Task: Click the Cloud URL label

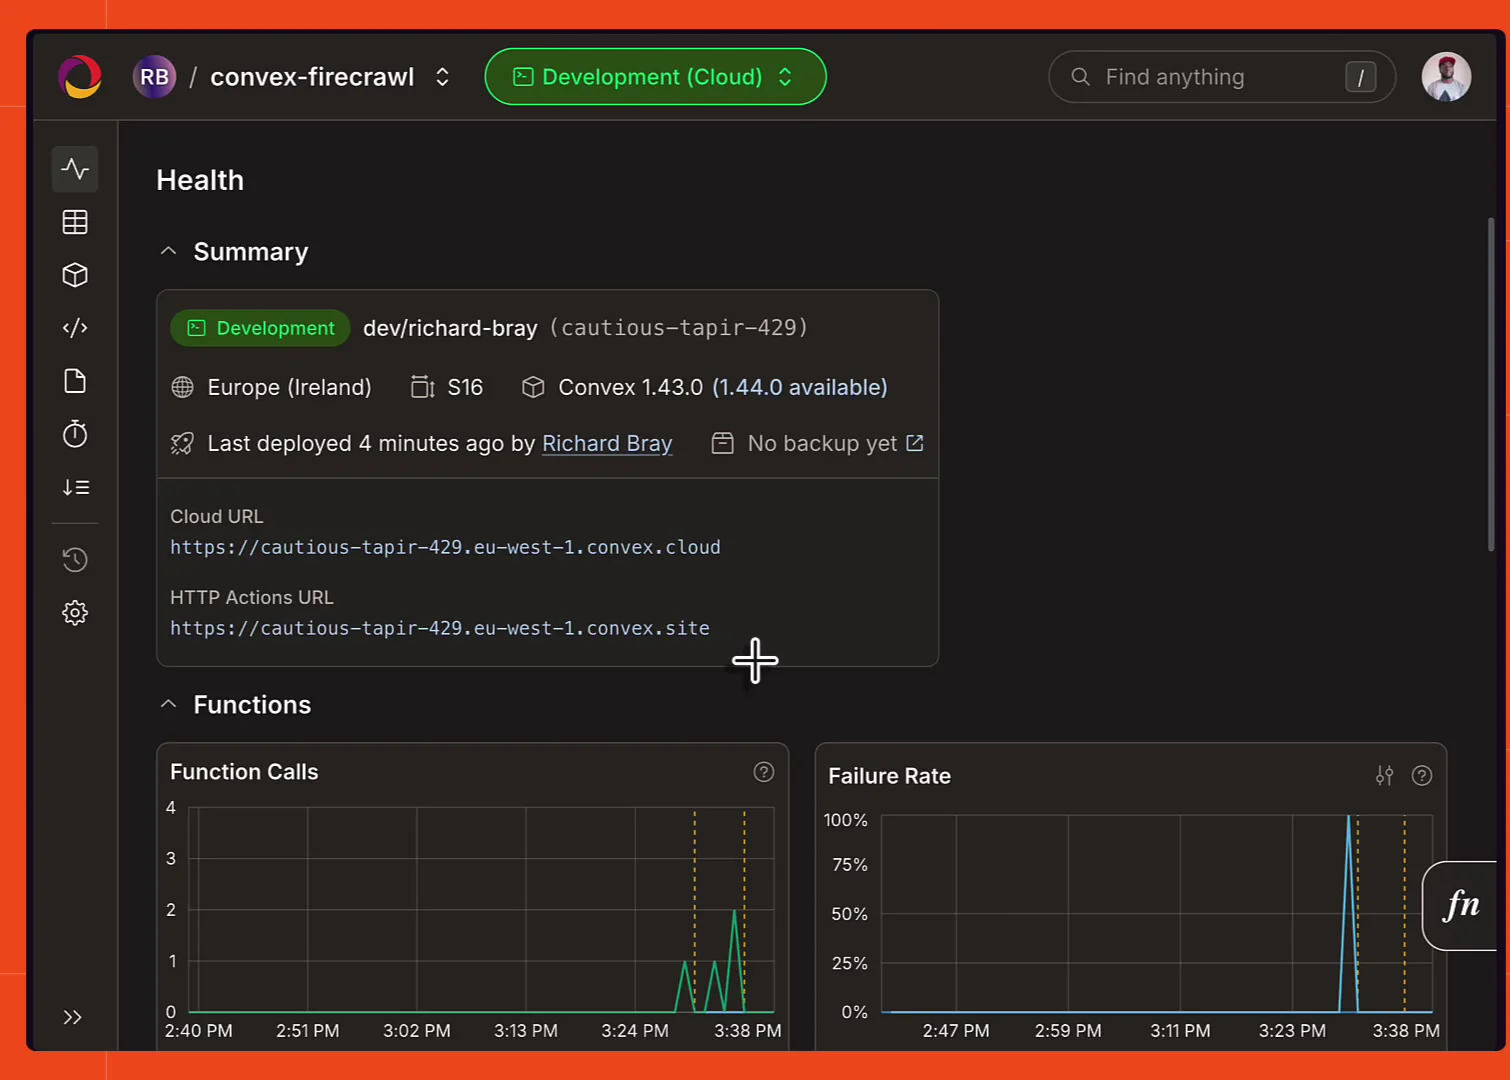Action: [216, 516]
